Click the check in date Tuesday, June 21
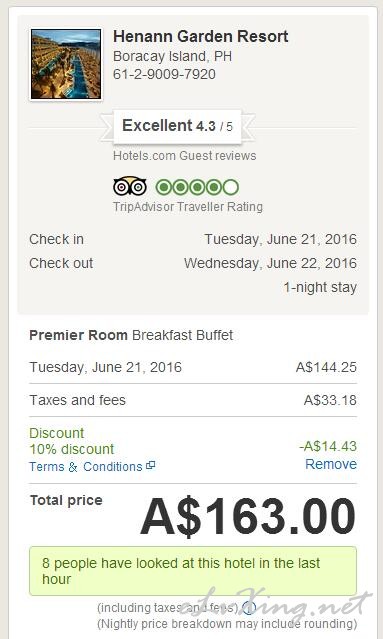 click(281, 239)
